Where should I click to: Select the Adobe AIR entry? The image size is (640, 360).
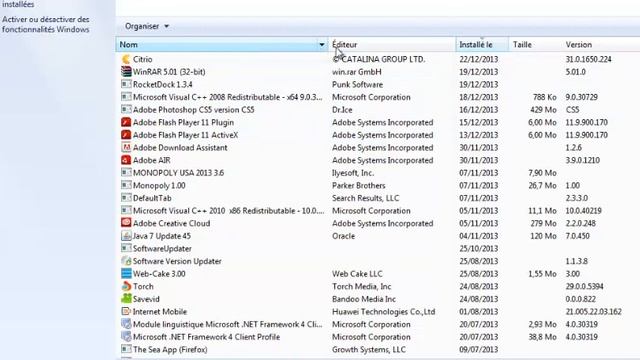point(151,160)
